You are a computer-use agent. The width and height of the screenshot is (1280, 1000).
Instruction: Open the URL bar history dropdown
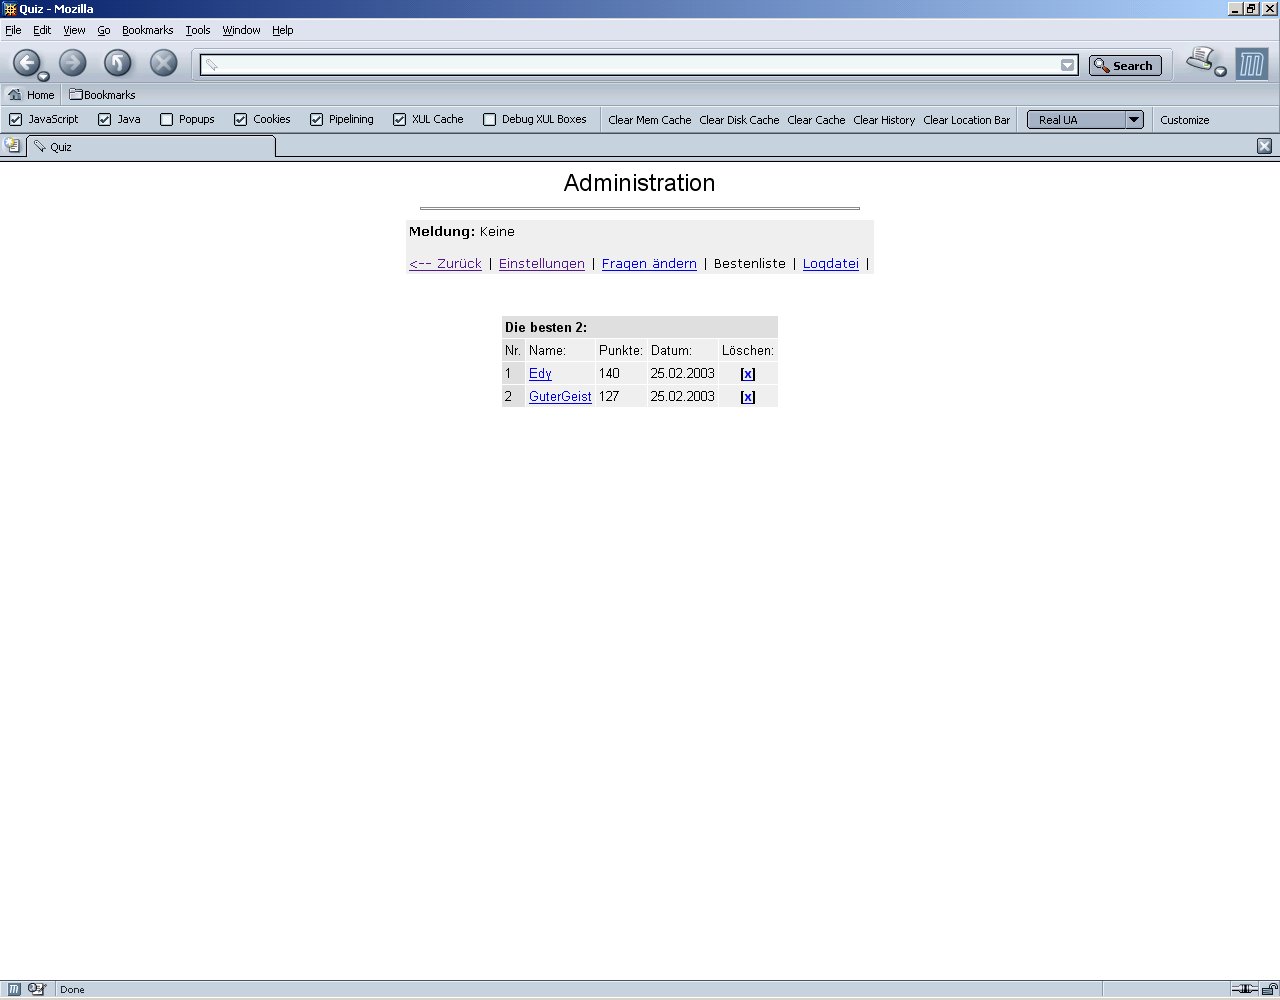(x=1068, y=65)
